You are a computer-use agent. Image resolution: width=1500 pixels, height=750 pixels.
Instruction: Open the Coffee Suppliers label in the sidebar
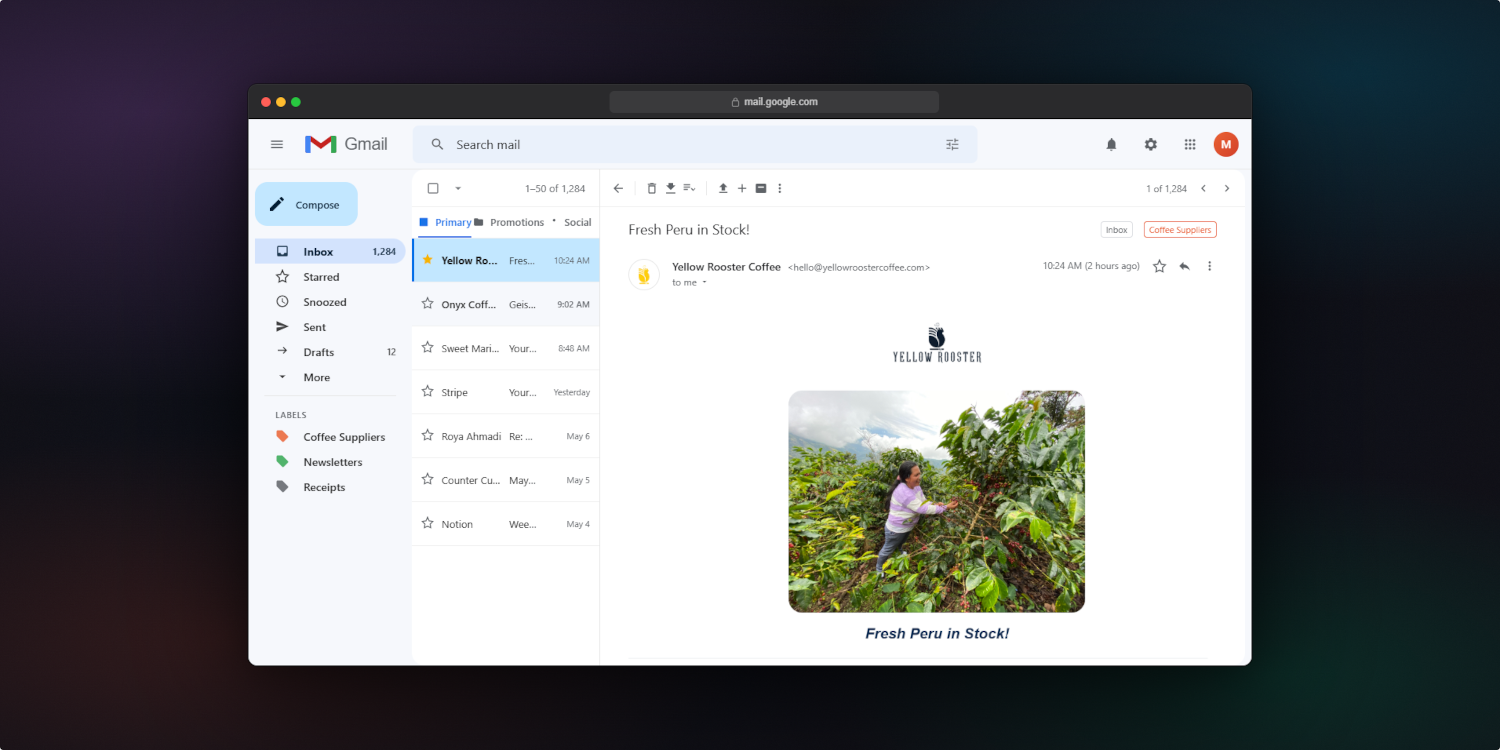pyautogui.click(x=330, y=437)
